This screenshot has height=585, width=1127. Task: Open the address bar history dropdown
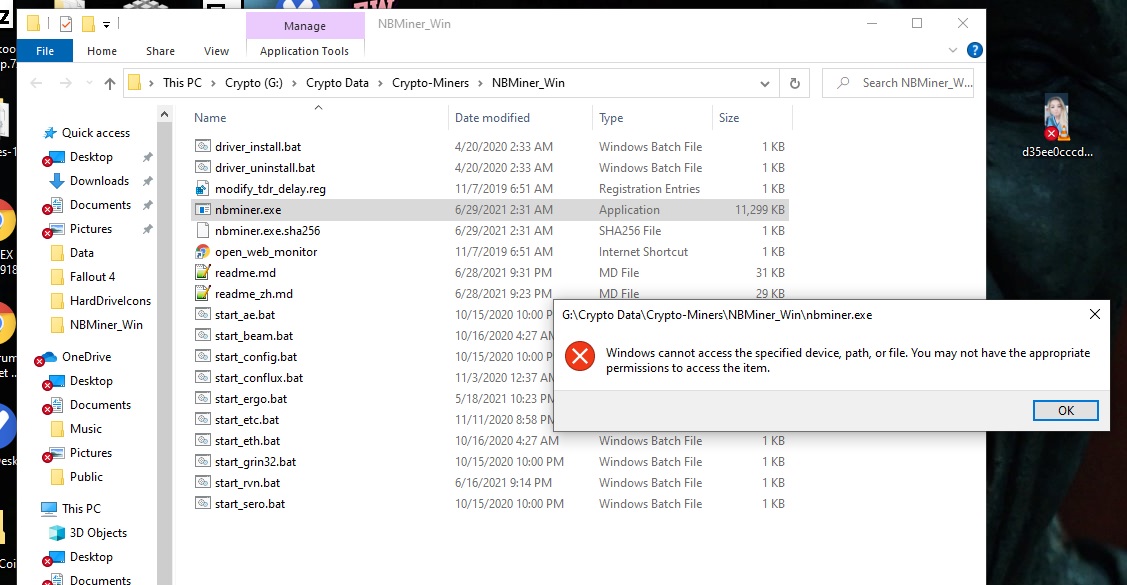(764, 83)
